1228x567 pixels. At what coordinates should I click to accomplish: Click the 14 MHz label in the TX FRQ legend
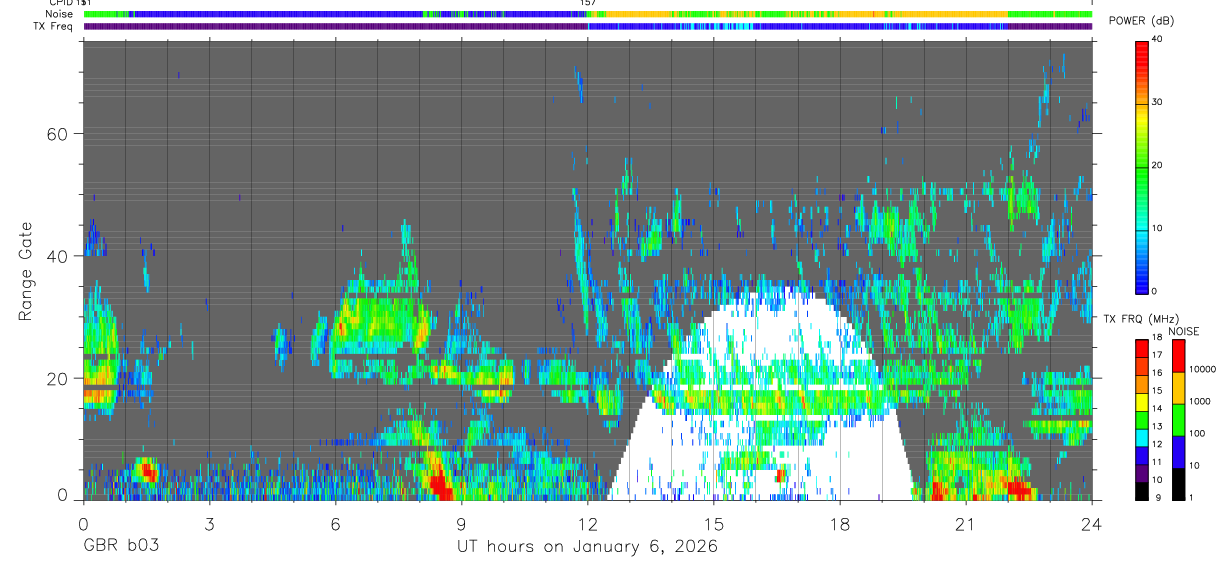1157,409
